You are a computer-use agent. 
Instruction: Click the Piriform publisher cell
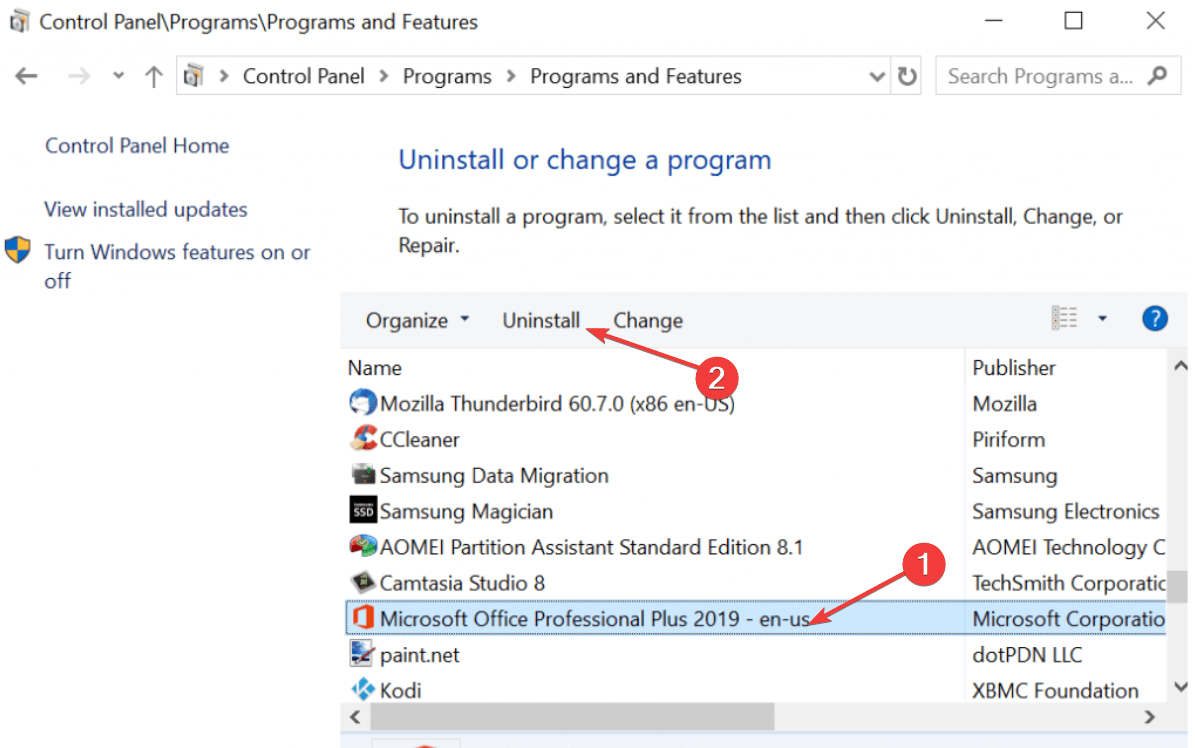pos(1008,440)
